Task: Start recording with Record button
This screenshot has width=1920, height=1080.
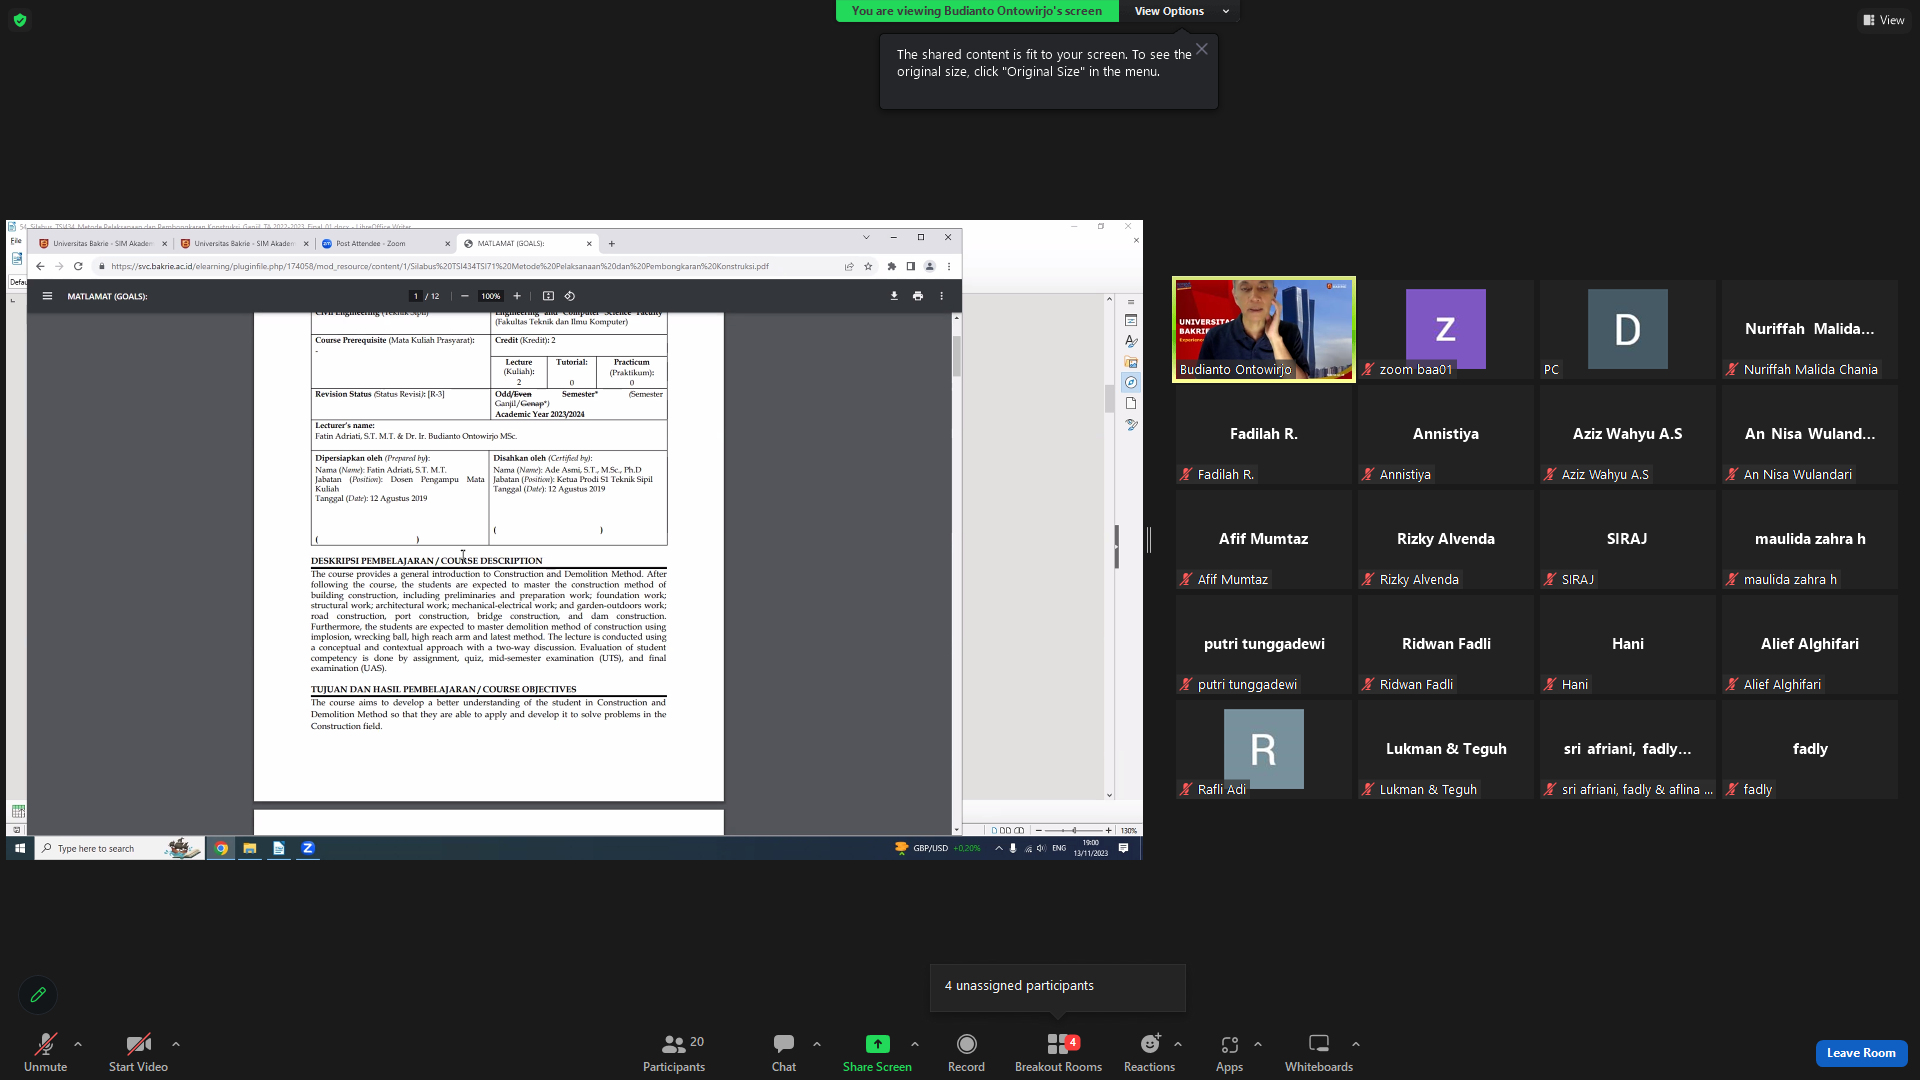Action: pyautogui.click(x=966, y=1052)
